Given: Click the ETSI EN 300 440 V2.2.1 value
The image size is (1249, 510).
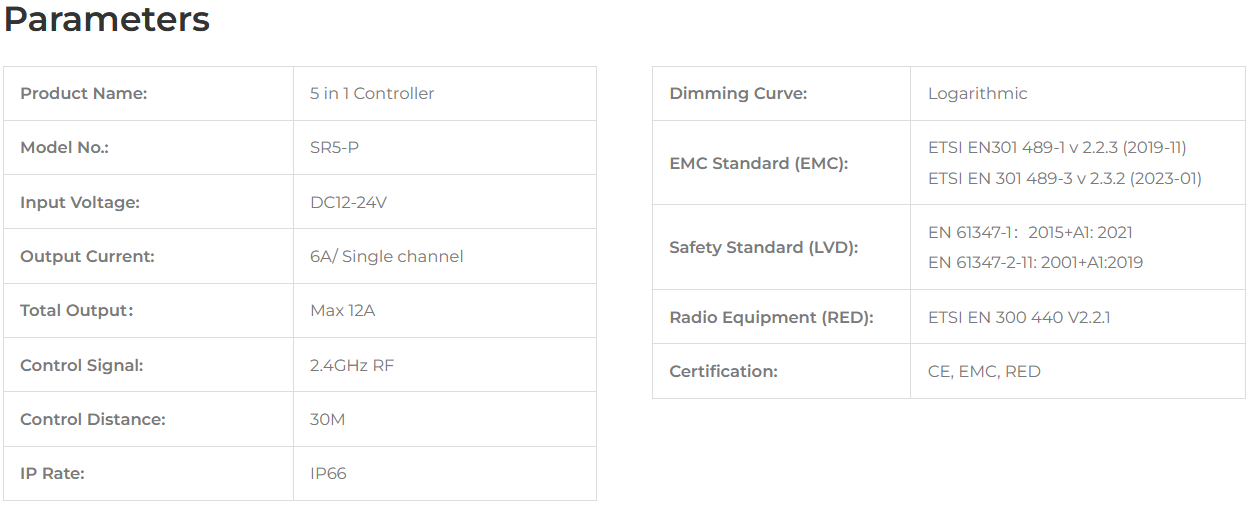Looking at the screenshot, I should point(1019,317).
